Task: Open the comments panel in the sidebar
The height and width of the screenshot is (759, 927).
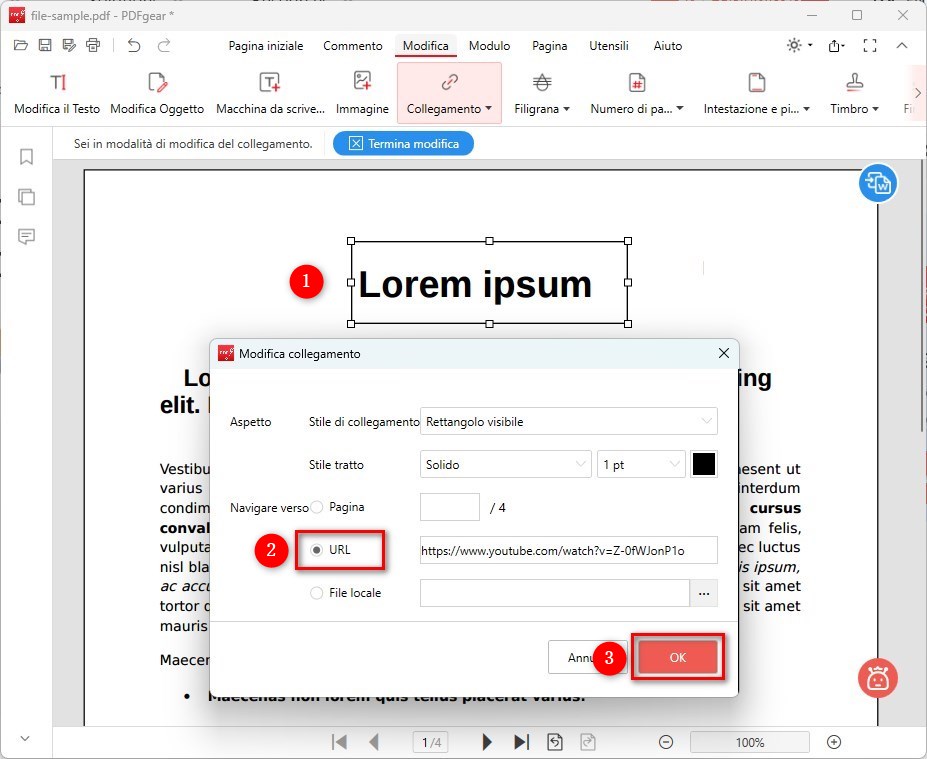Action: (x=26, y=237)
